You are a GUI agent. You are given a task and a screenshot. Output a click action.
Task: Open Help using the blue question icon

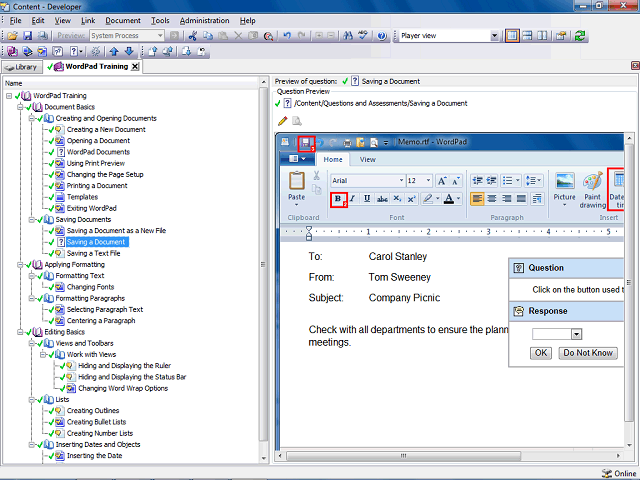[x=382, y=36]
